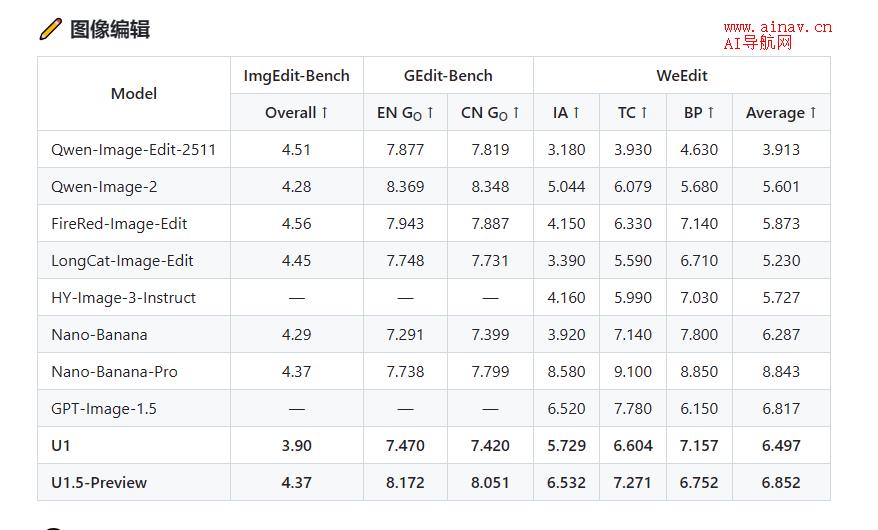
Task: Select the HY-Image-3-Instruct model name
Action: (124, 297)
